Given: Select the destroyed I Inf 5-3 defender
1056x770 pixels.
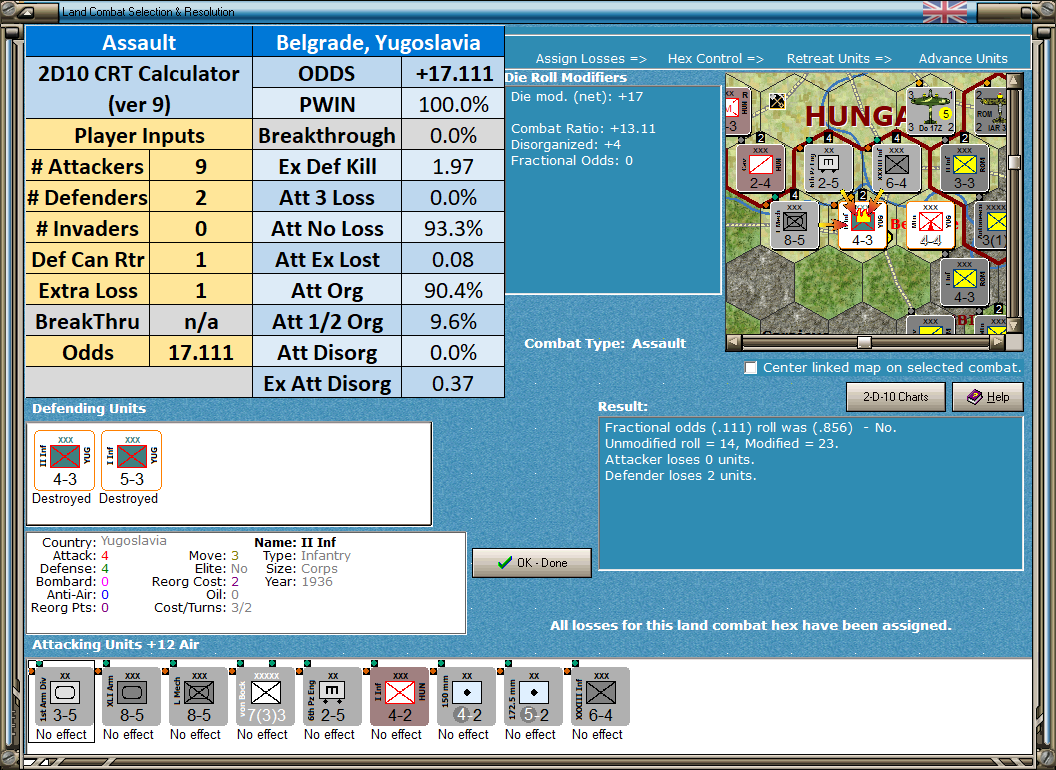Looking at the screenshot, I should 131,461.
